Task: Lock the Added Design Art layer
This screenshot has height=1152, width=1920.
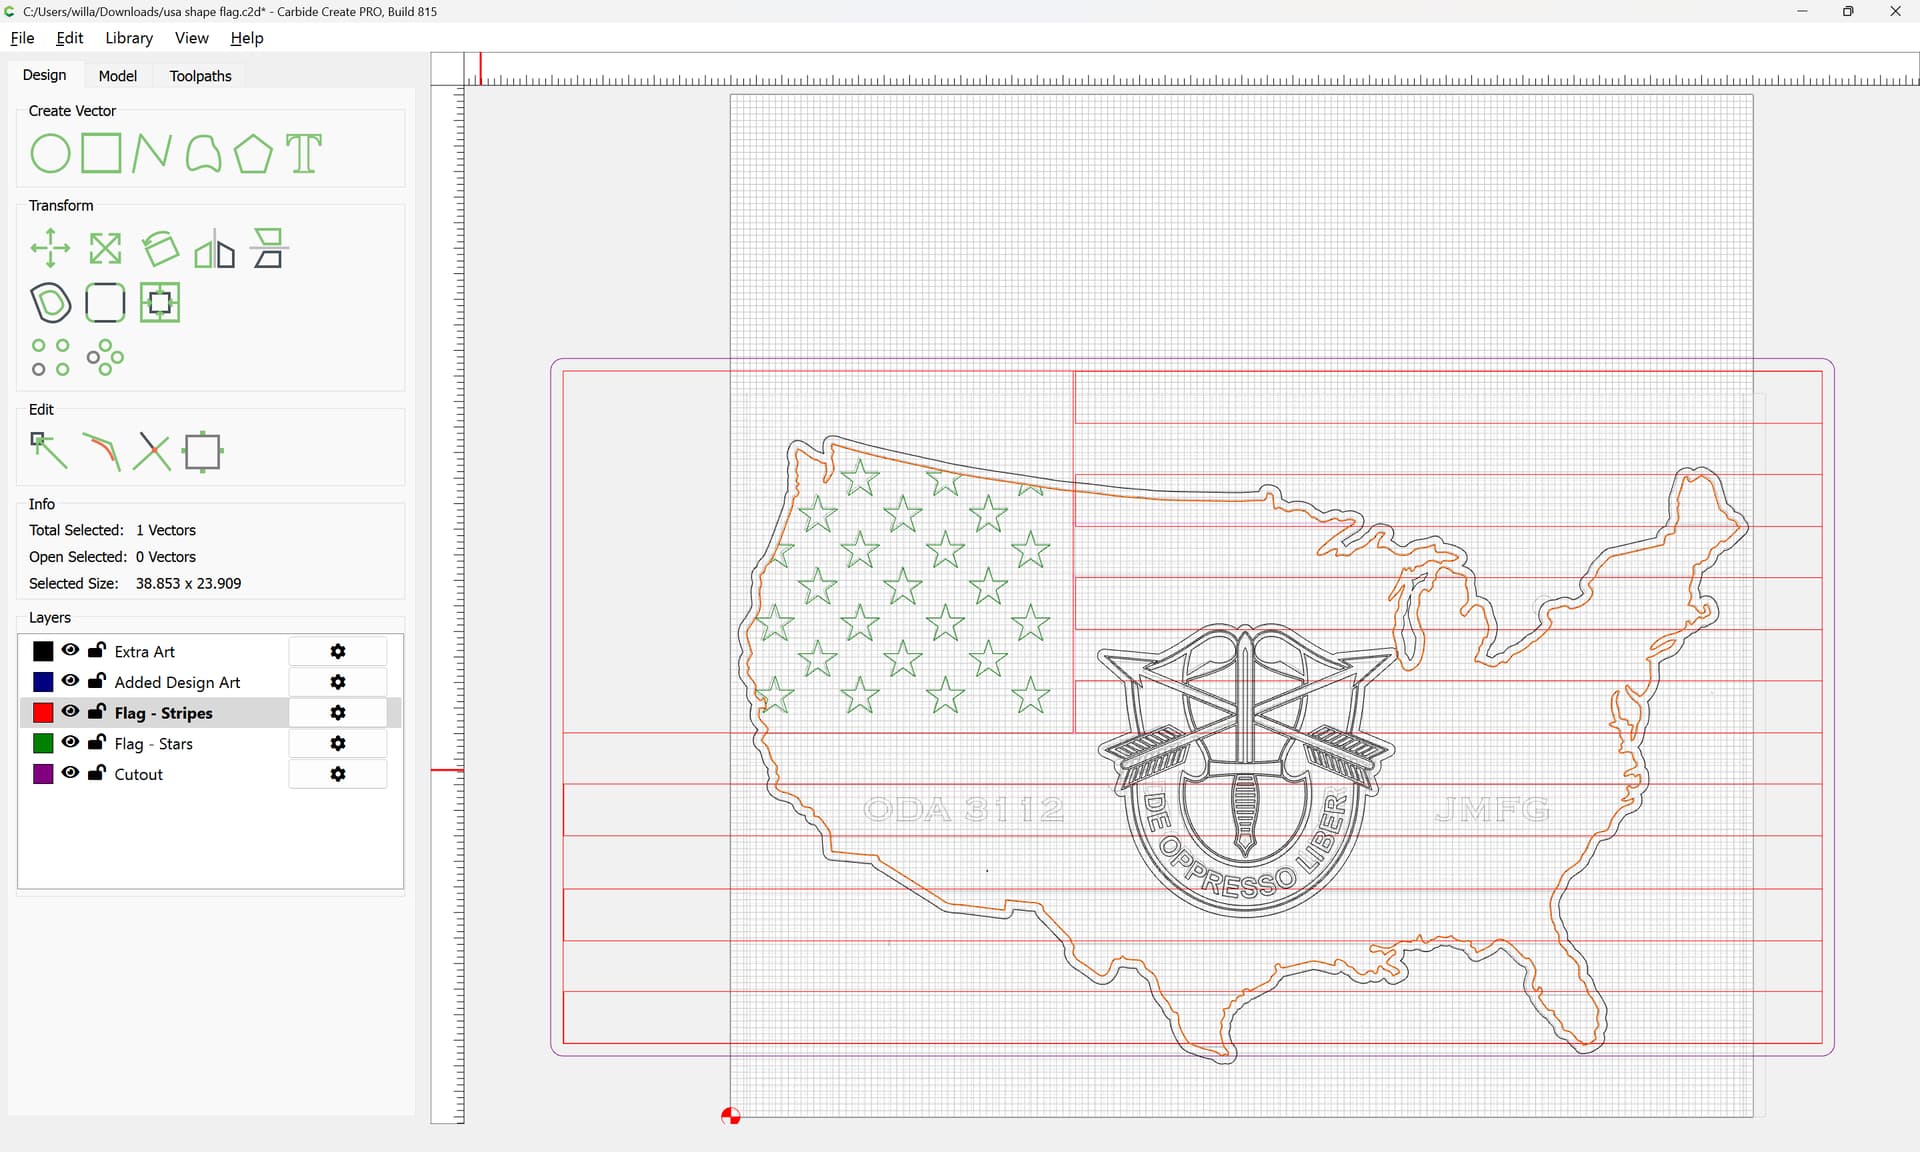Action: [x=97, y=681]
